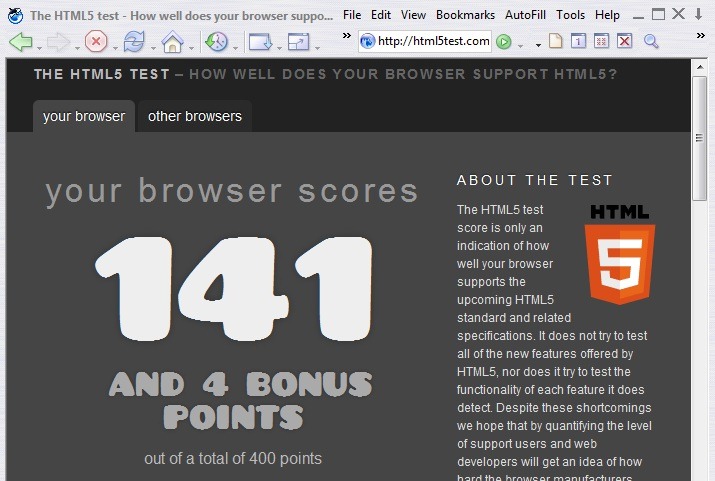Go to the Home page icon
The image size is (715, 481).
pos(172,41)
